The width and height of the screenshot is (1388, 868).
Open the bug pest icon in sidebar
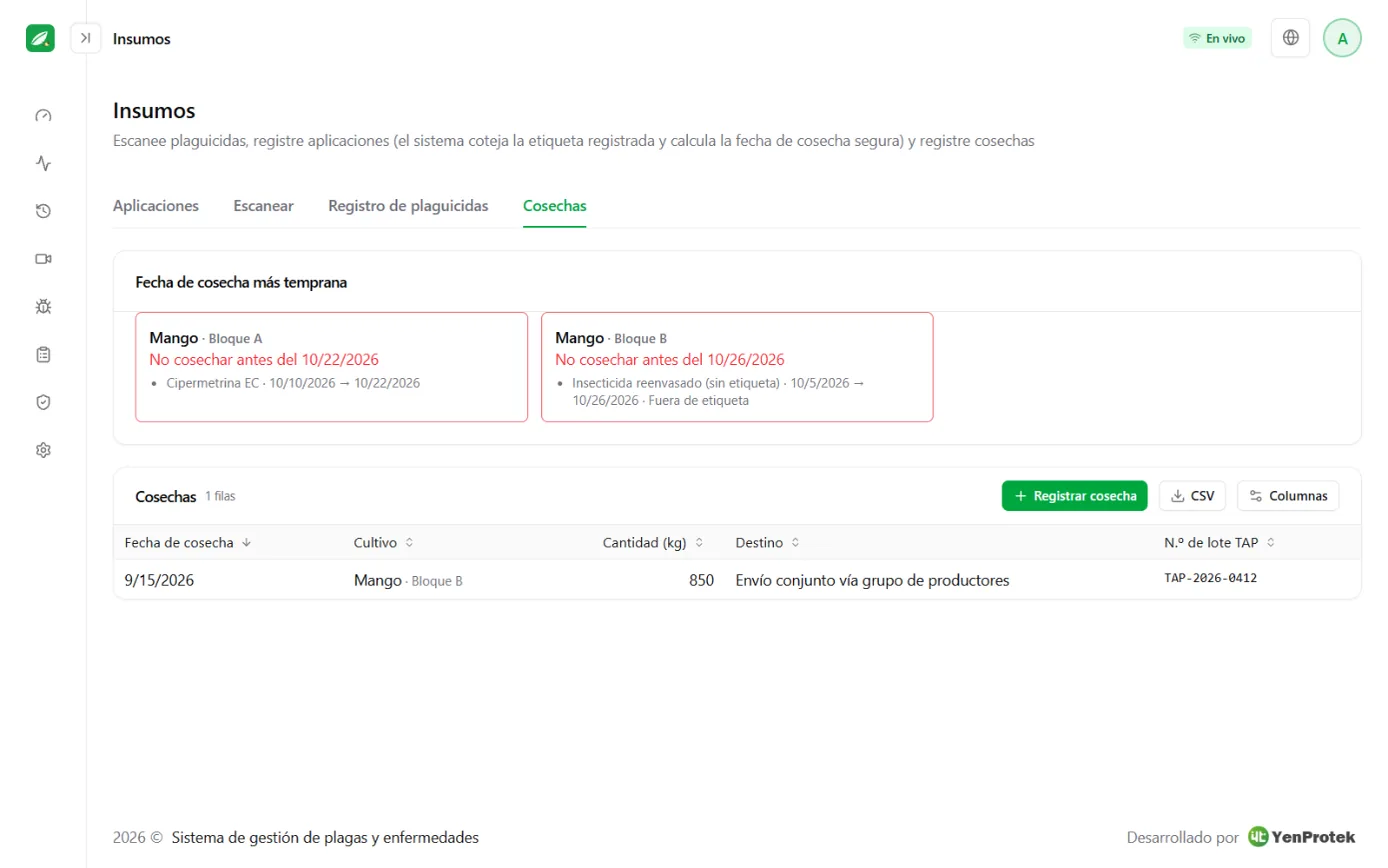point(43,306)
